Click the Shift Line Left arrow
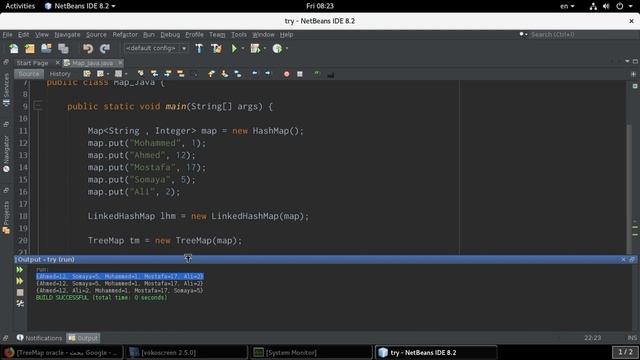640x360 pixels. point(255,74)
